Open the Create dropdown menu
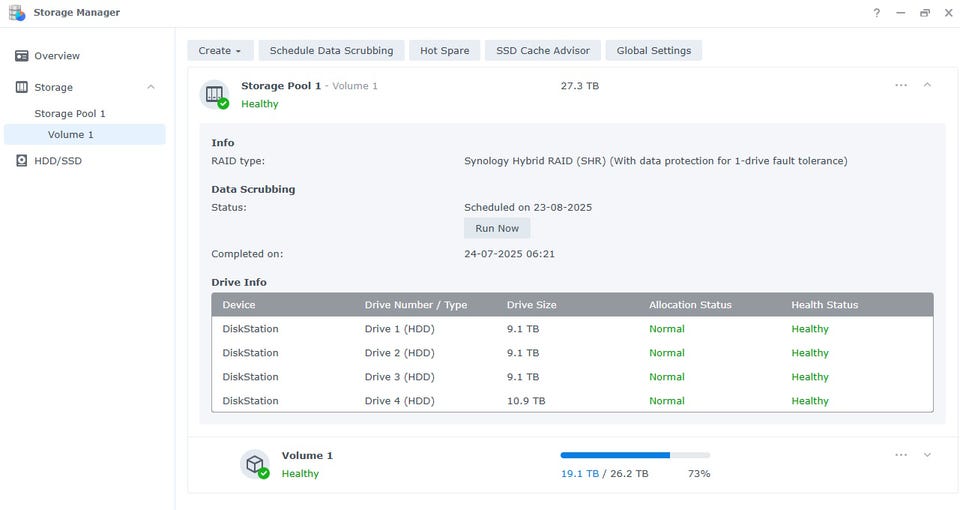 tap(219, 50)
